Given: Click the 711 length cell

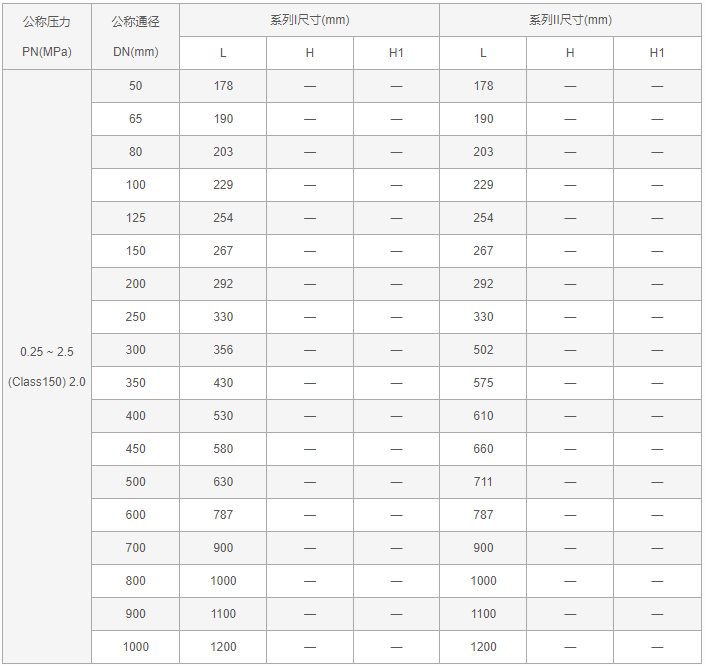Looking at the screenshot, I should click(483, 482).
